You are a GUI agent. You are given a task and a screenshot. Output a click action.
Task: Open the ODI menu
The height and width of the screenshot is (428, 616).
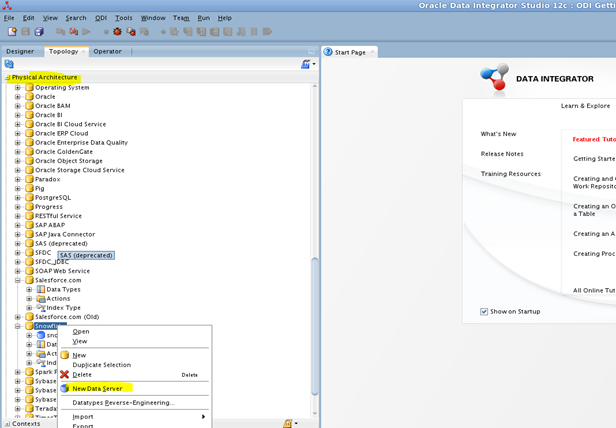pyautogui.click(x=101, y=18)
